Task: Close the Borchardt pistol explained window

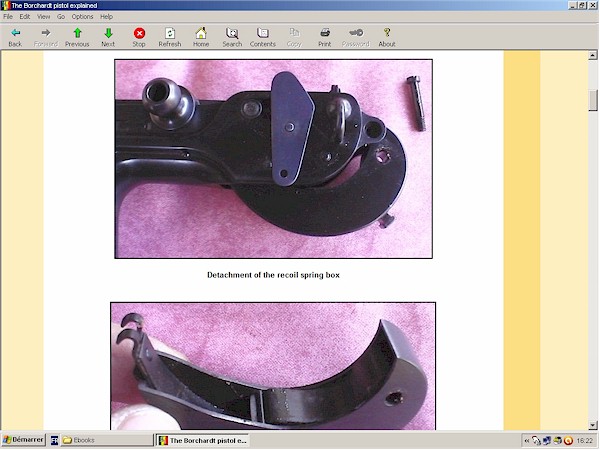Action: tap(592, 5)
